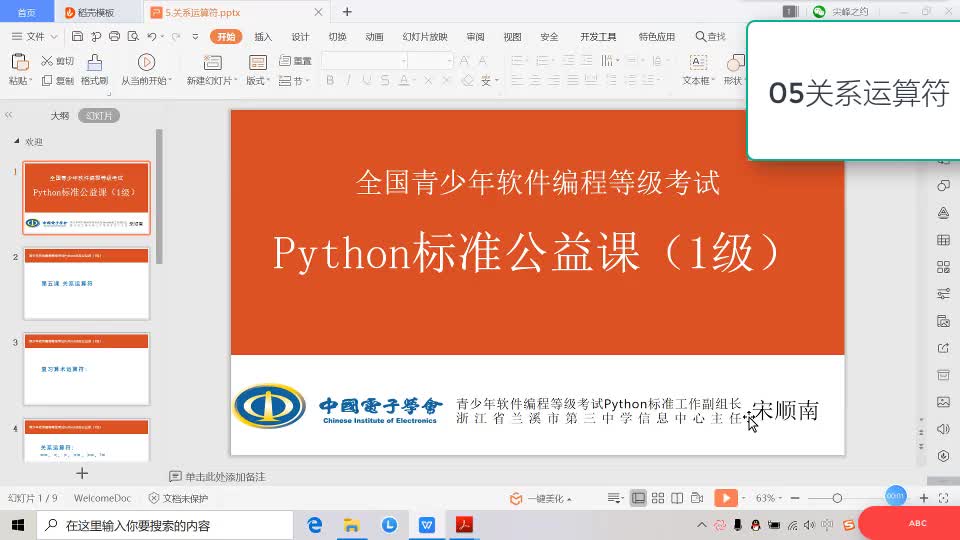
Task: Click 文档未保护 document protection status
Action: click(178, 498)
